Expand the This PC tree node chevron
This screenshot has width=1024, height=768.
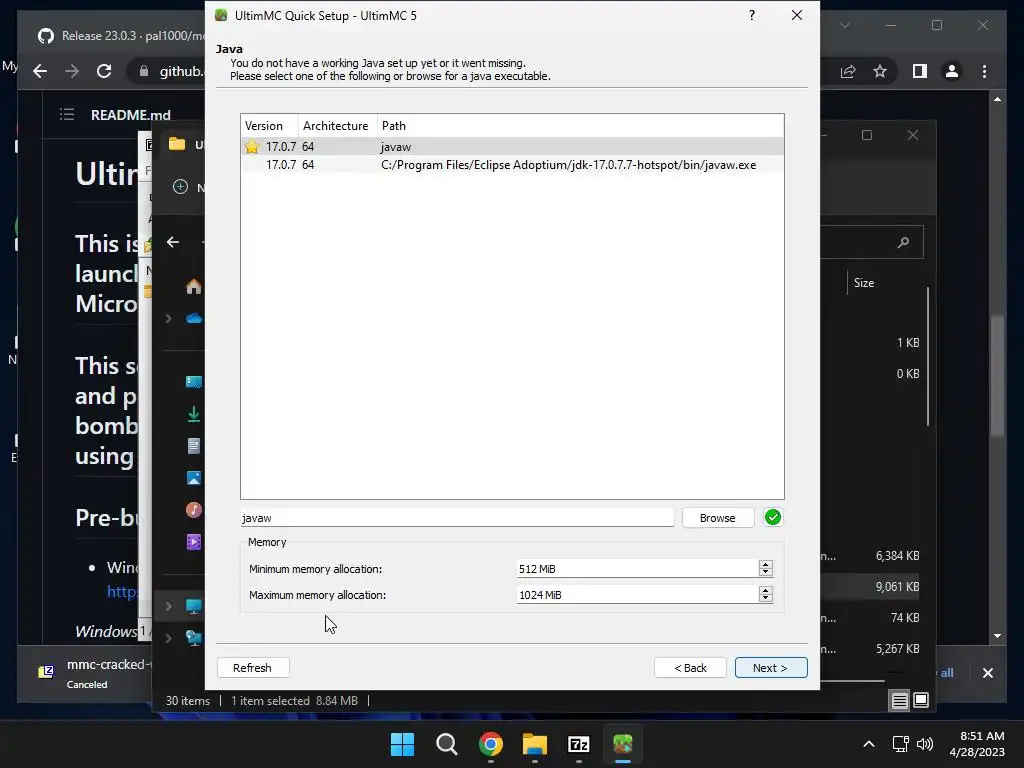pyautogui.click(x=168, y=606)
